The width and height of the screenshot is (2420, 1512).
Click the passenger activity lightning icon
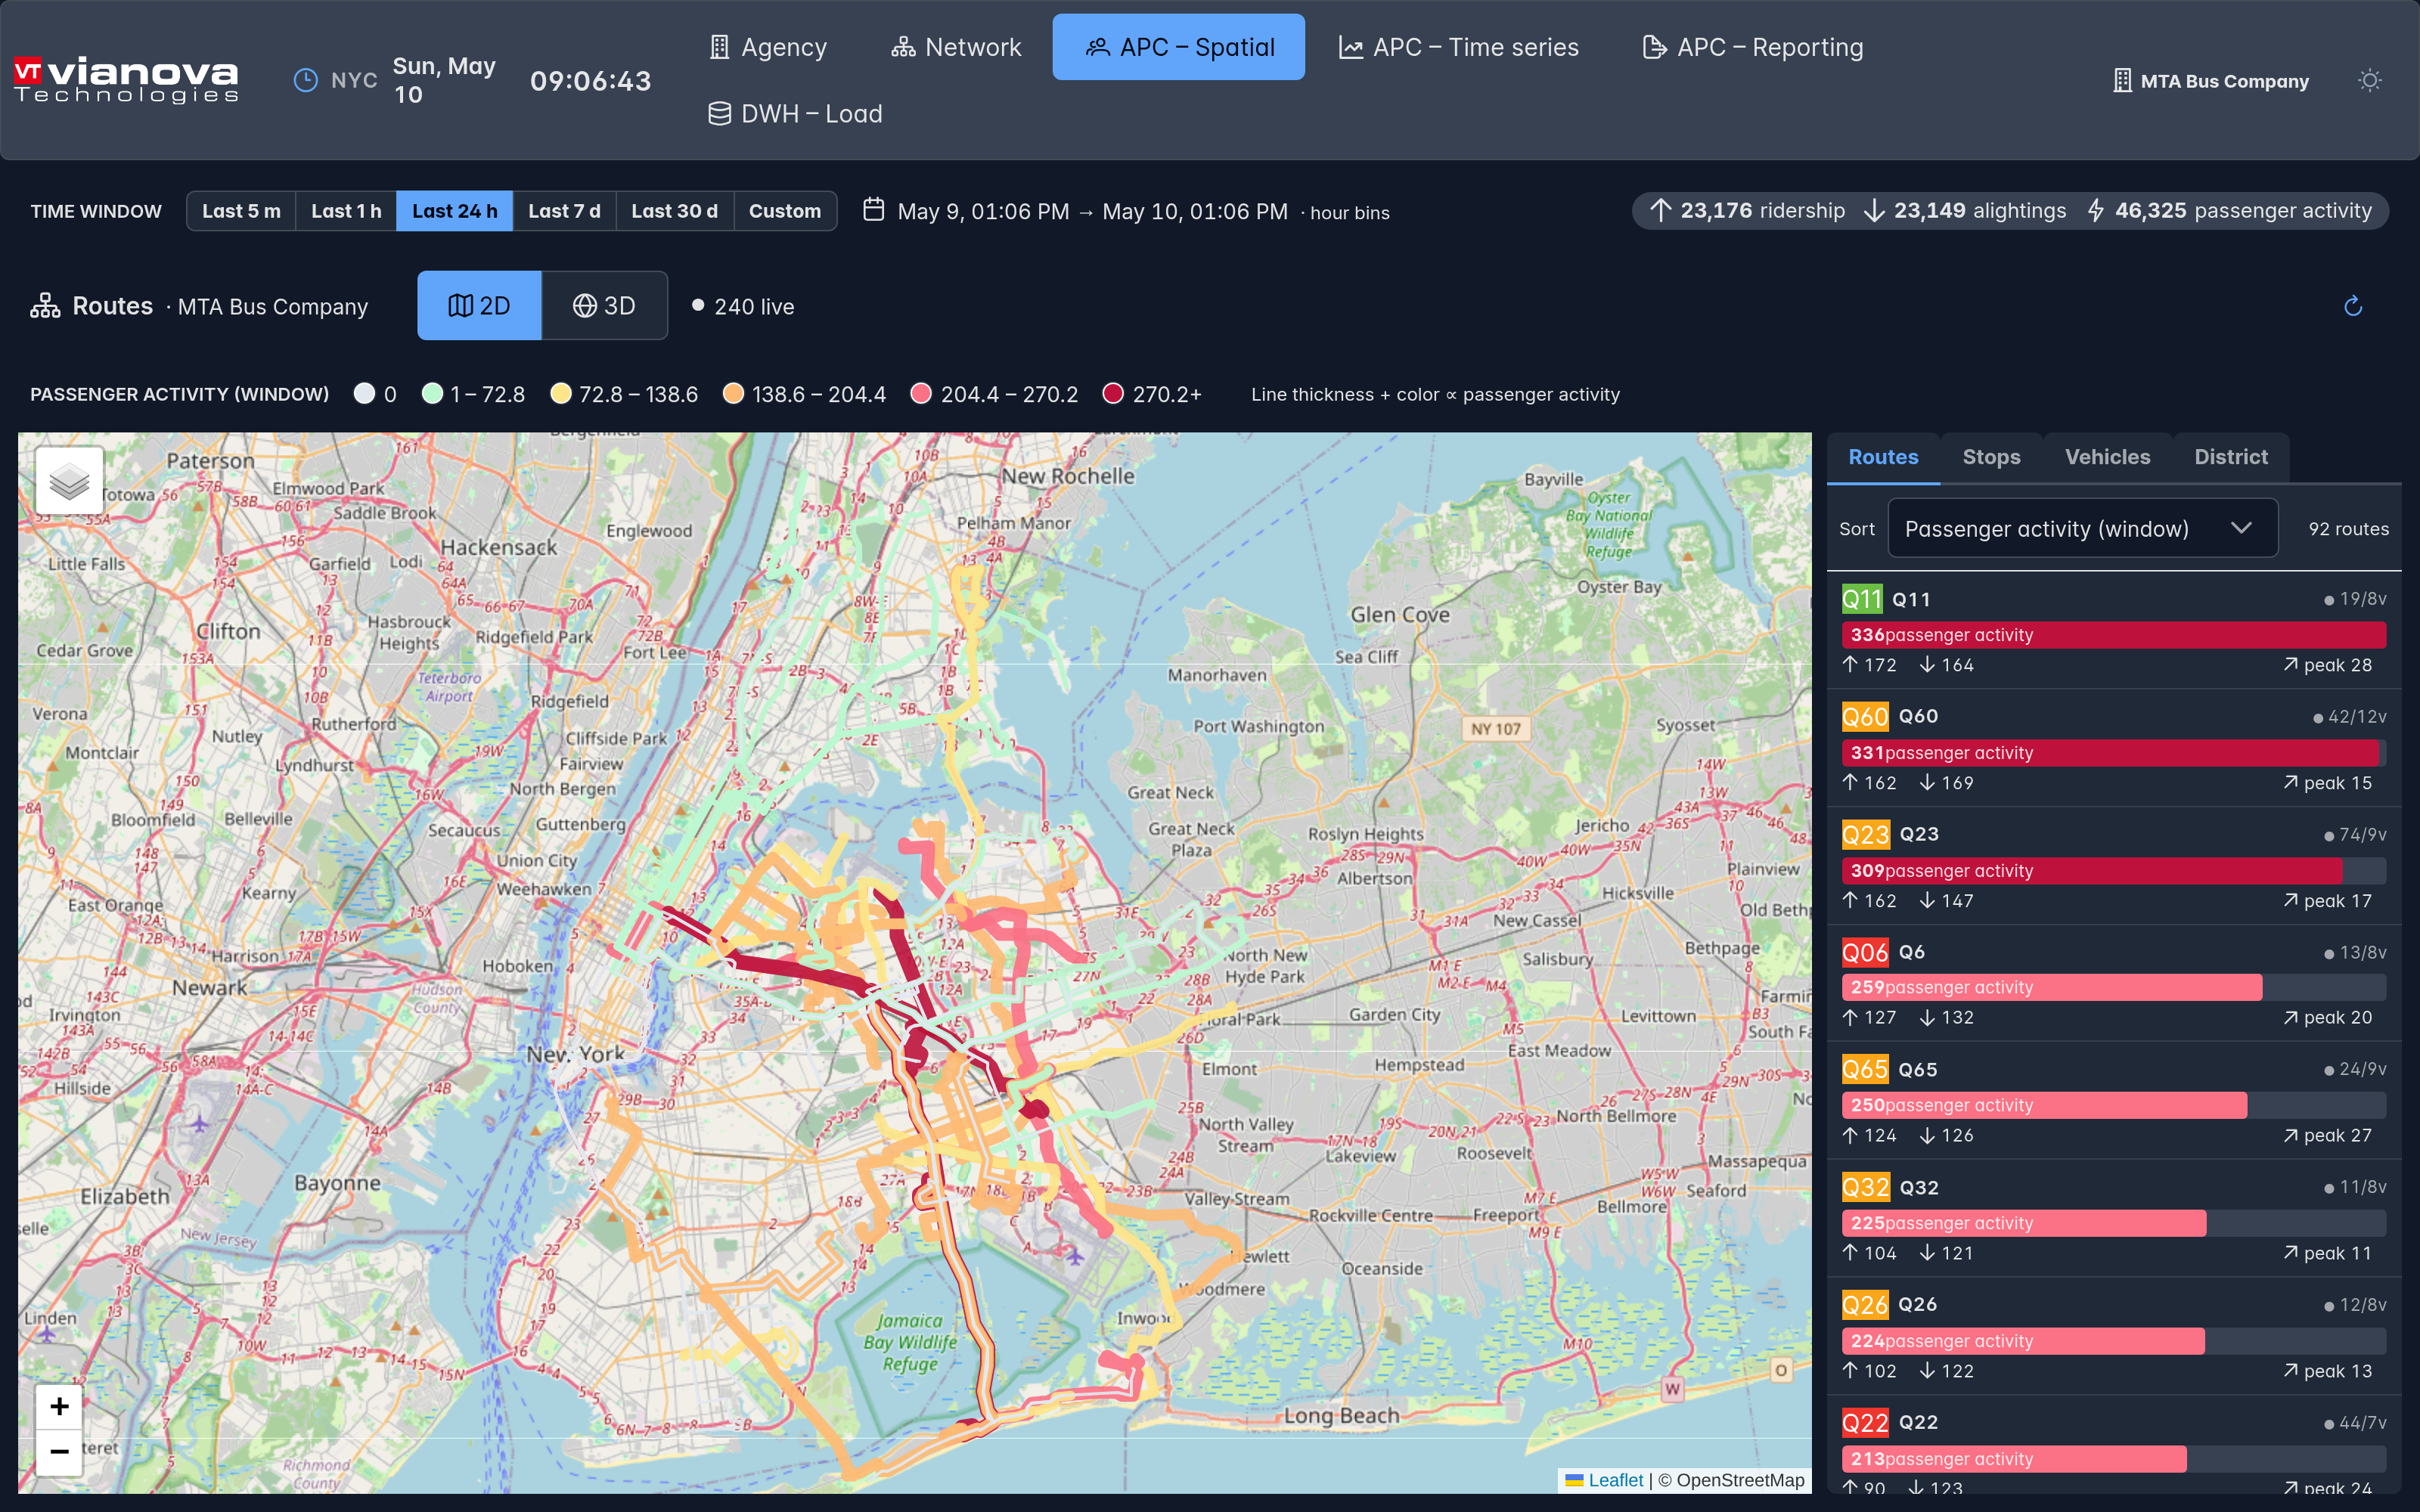[x=2095, y=210]
